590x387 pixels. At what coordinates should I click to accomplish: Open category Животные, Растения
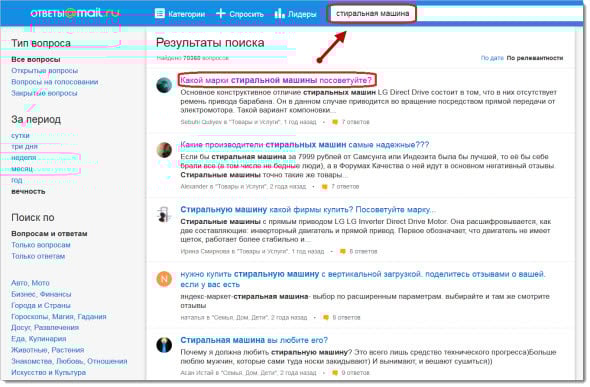[x=47, y=350]
